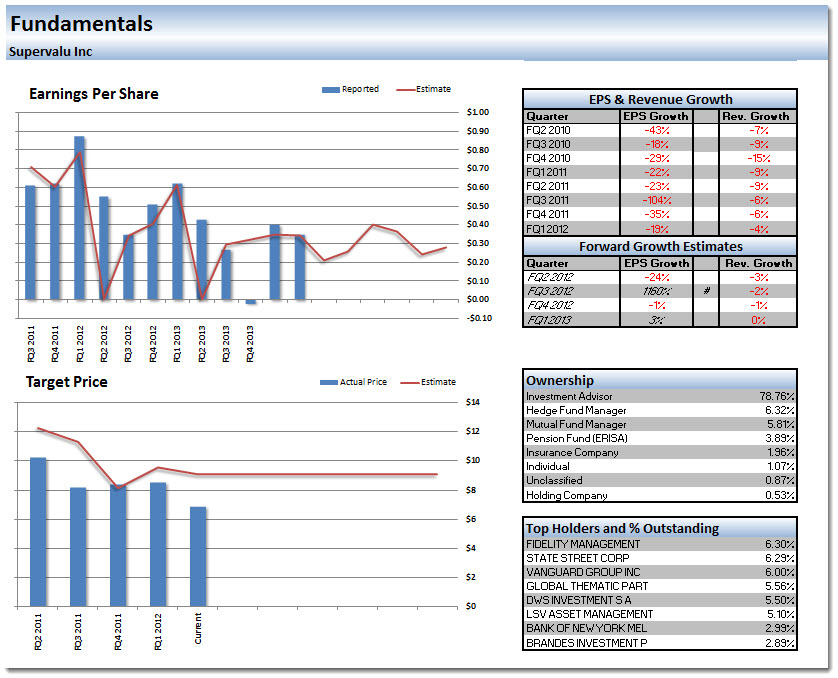Click the STATE STREET CORP holder row
Screen dimensions: 838x678
point(660,558)
